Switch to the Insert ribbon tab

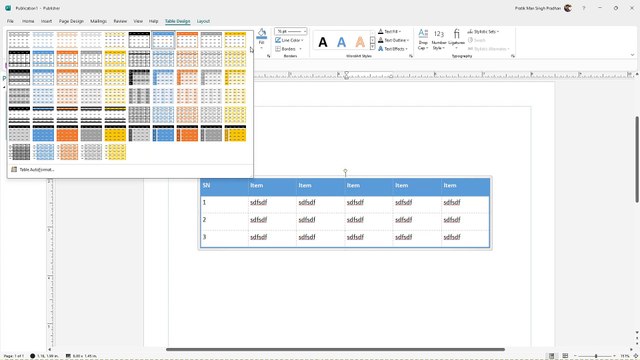click(x=46, y=21)
